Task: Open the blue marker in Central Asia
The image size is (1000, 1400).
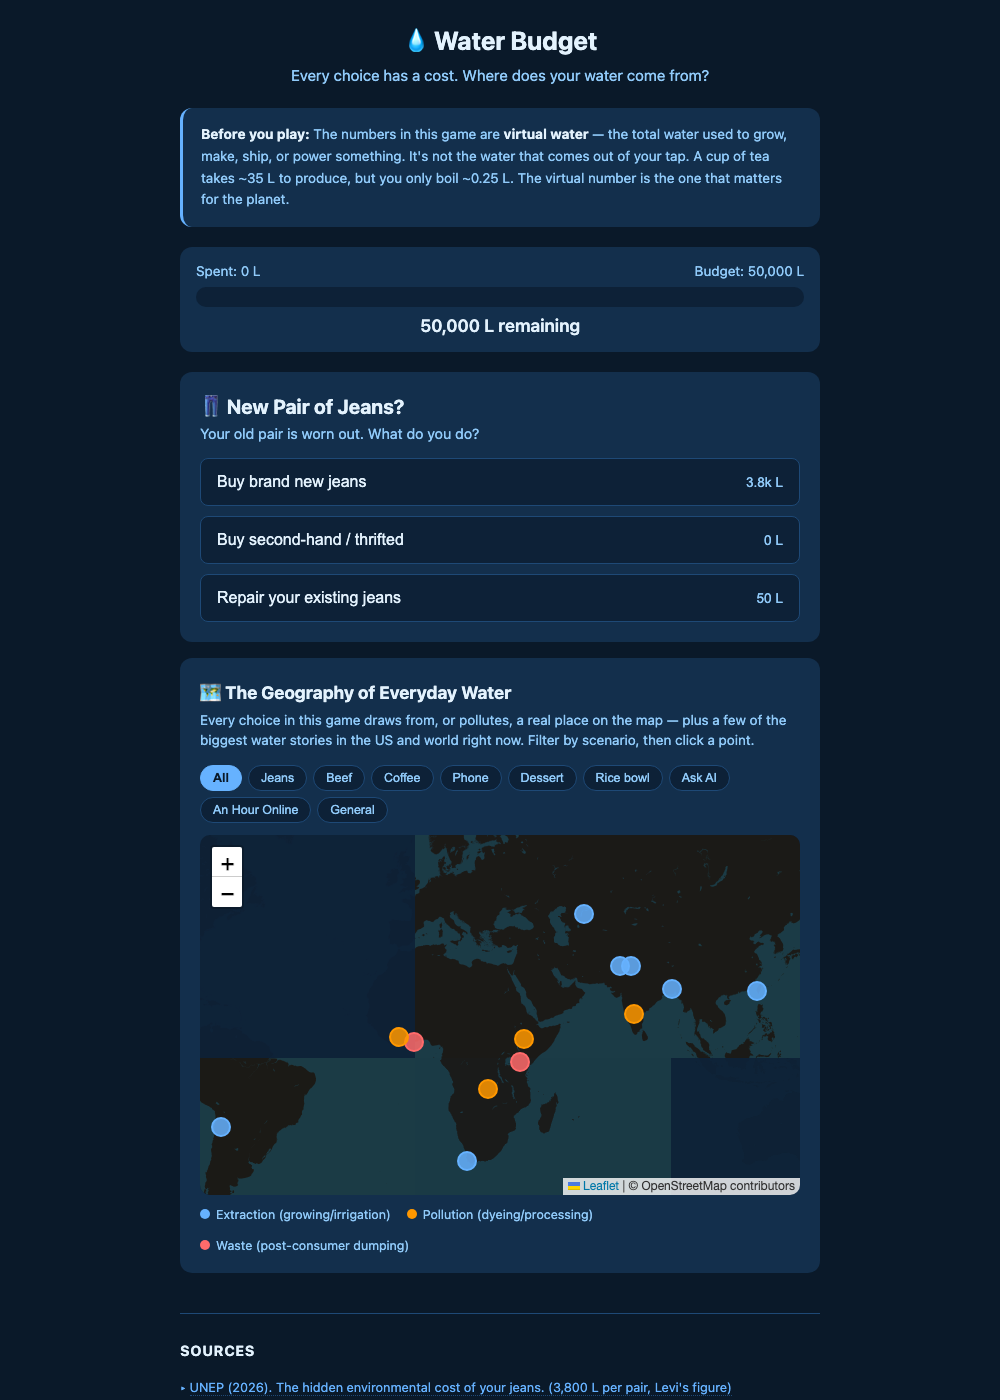Action: coord(584,914)
